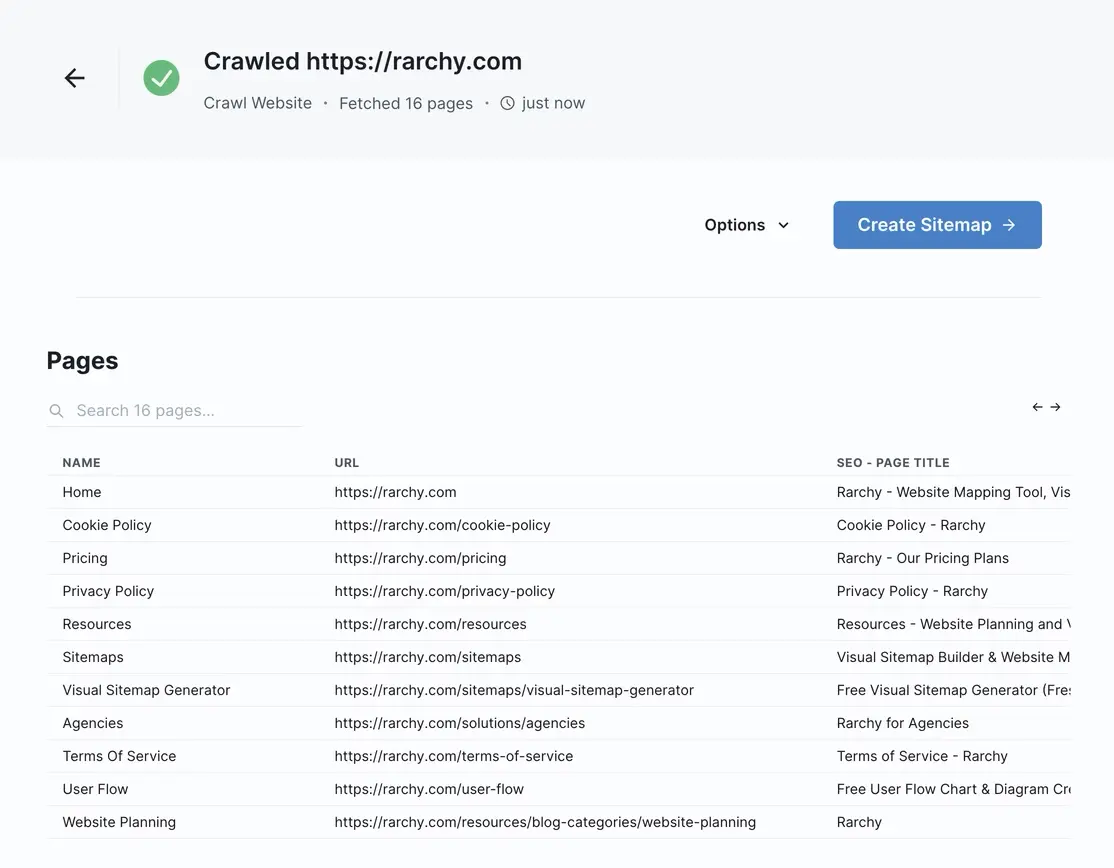Click the clock icon beside 'just now'
The width and height of the screenshot is (1114, 868).
click(x=507, y=102)
